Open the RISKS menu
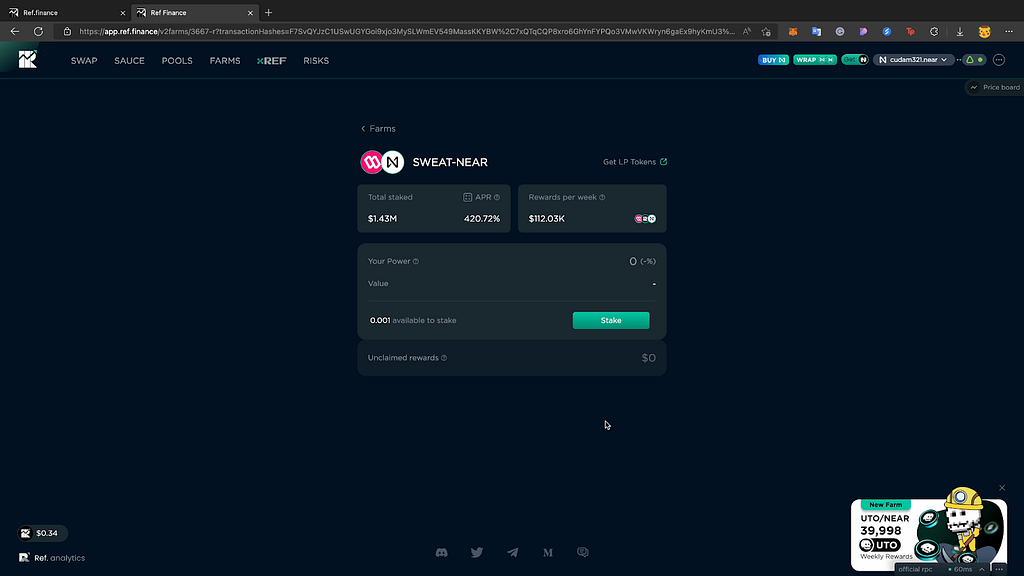The height and width of the screenshot is (576, 1024). (x=316, y=61)
